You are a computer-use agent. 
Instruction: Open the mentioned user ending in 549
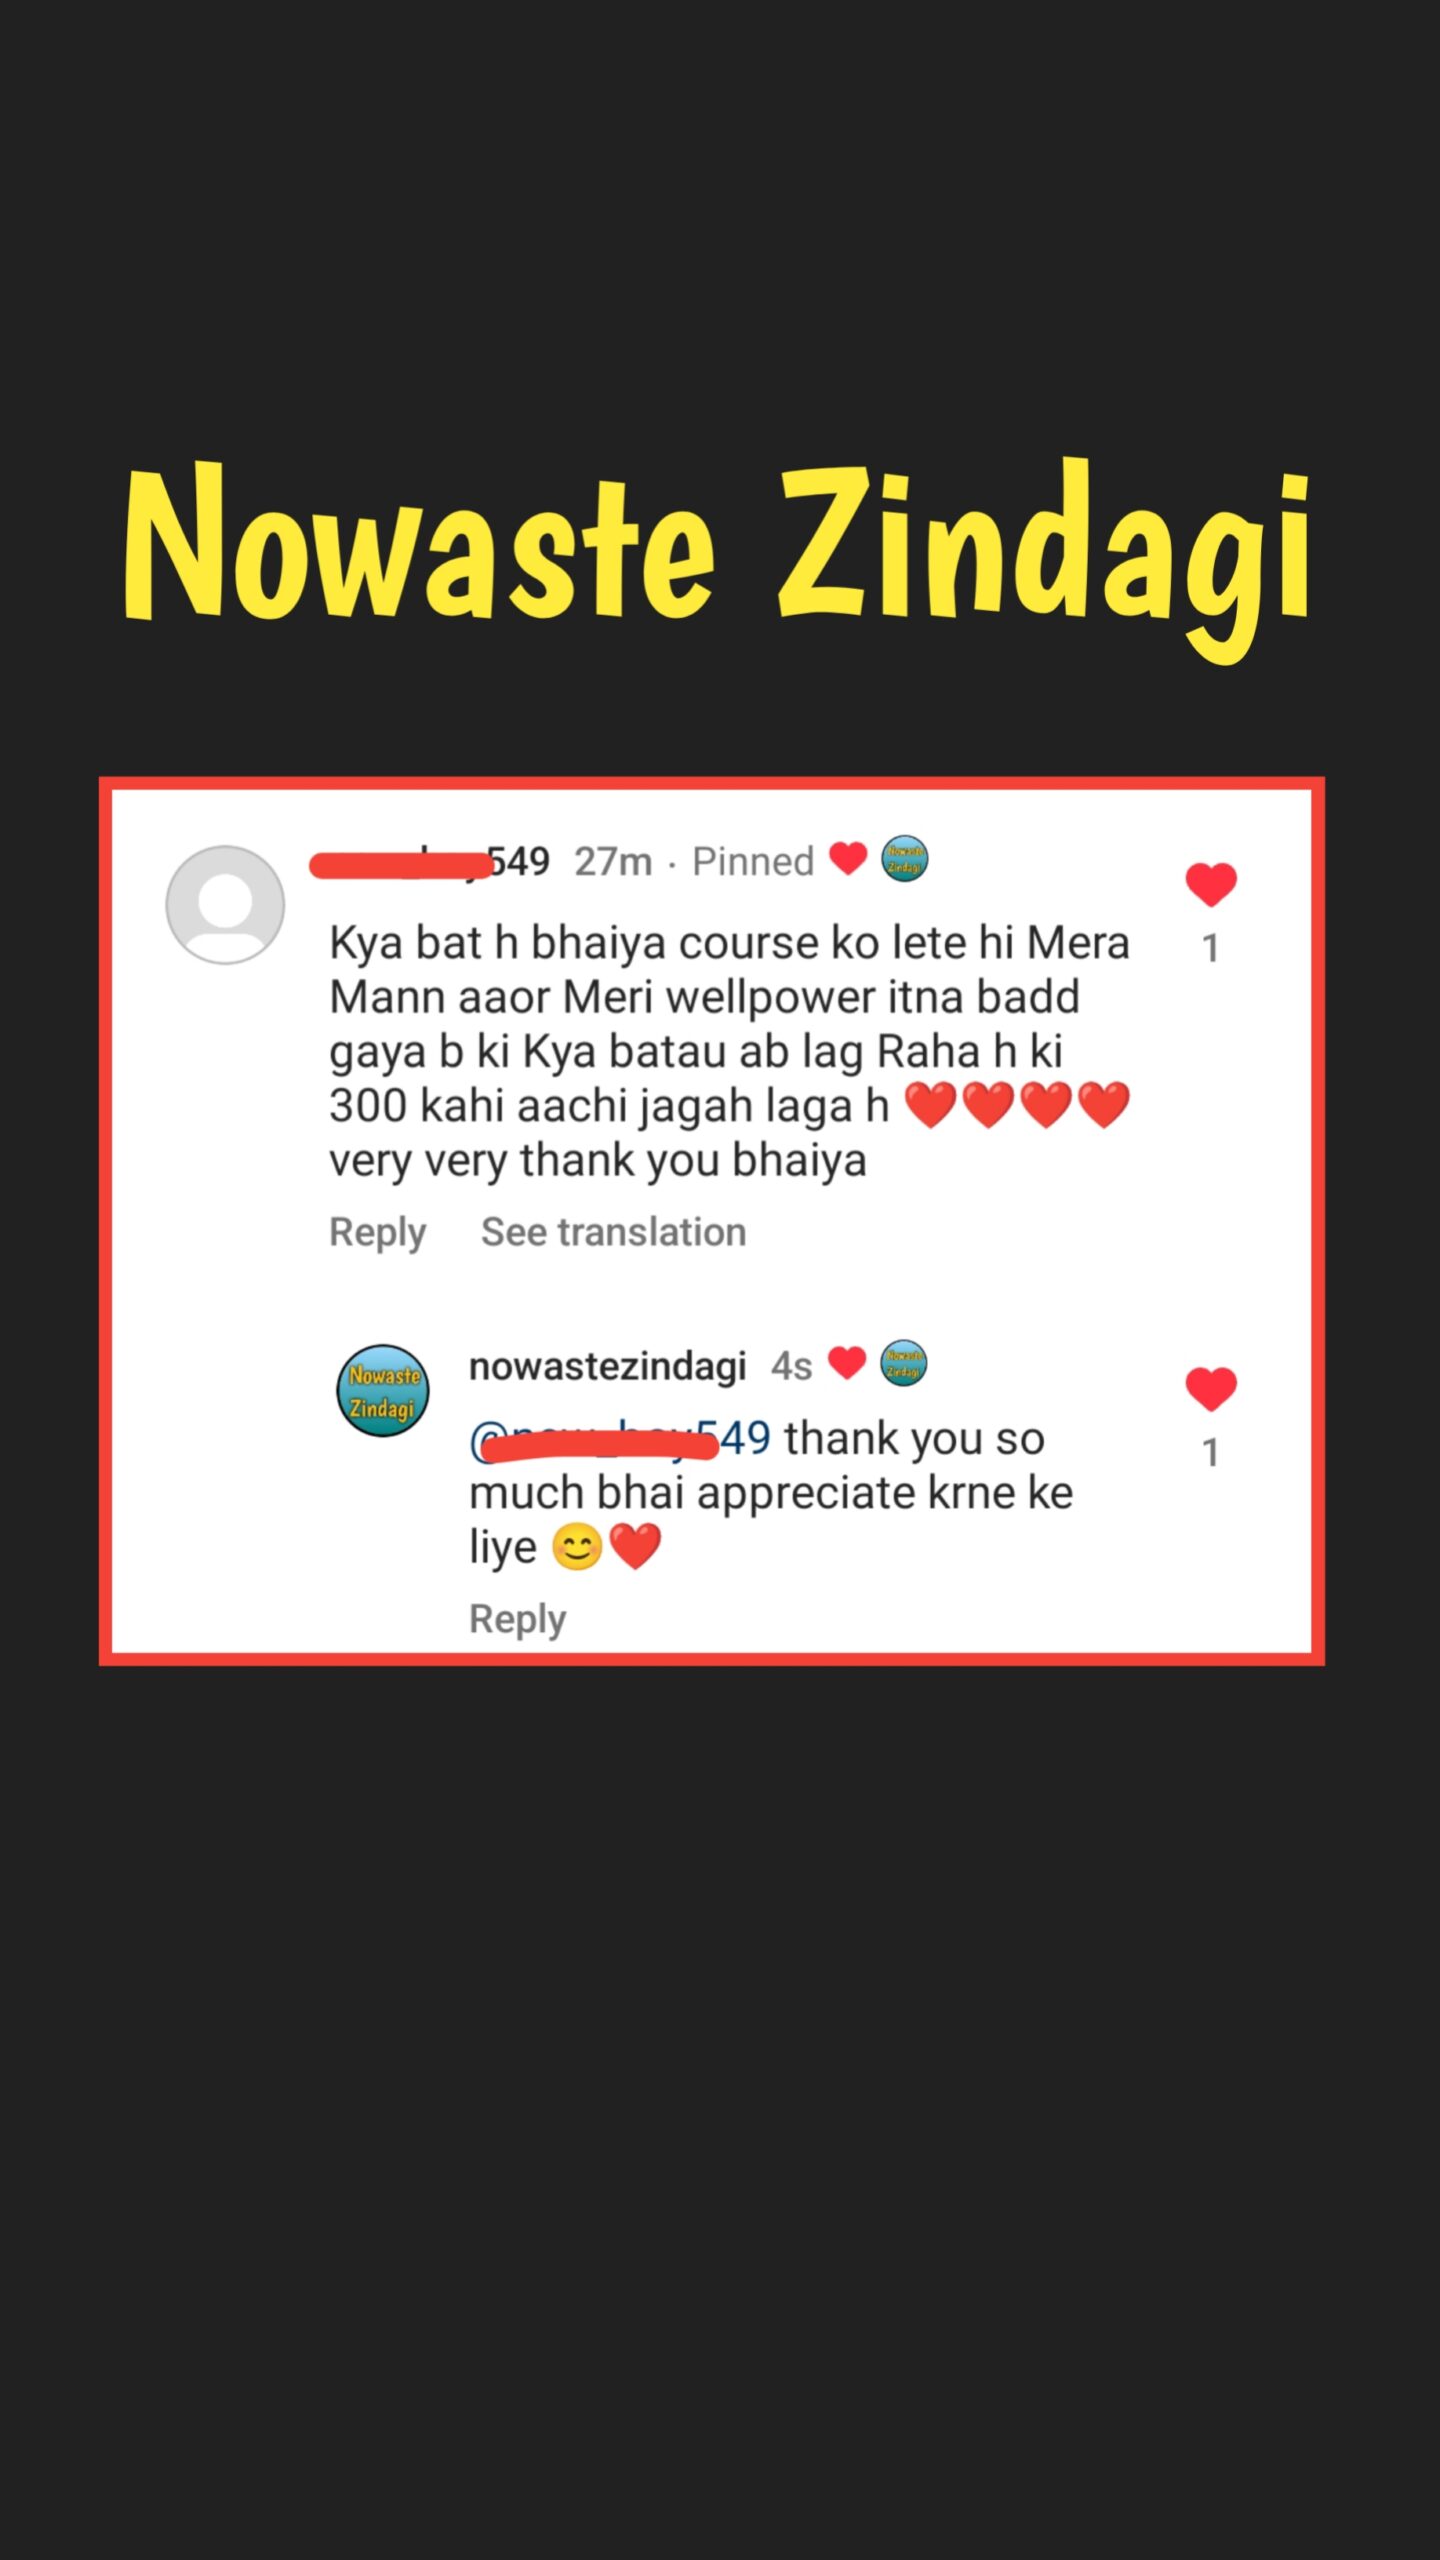click(620, 1439)
